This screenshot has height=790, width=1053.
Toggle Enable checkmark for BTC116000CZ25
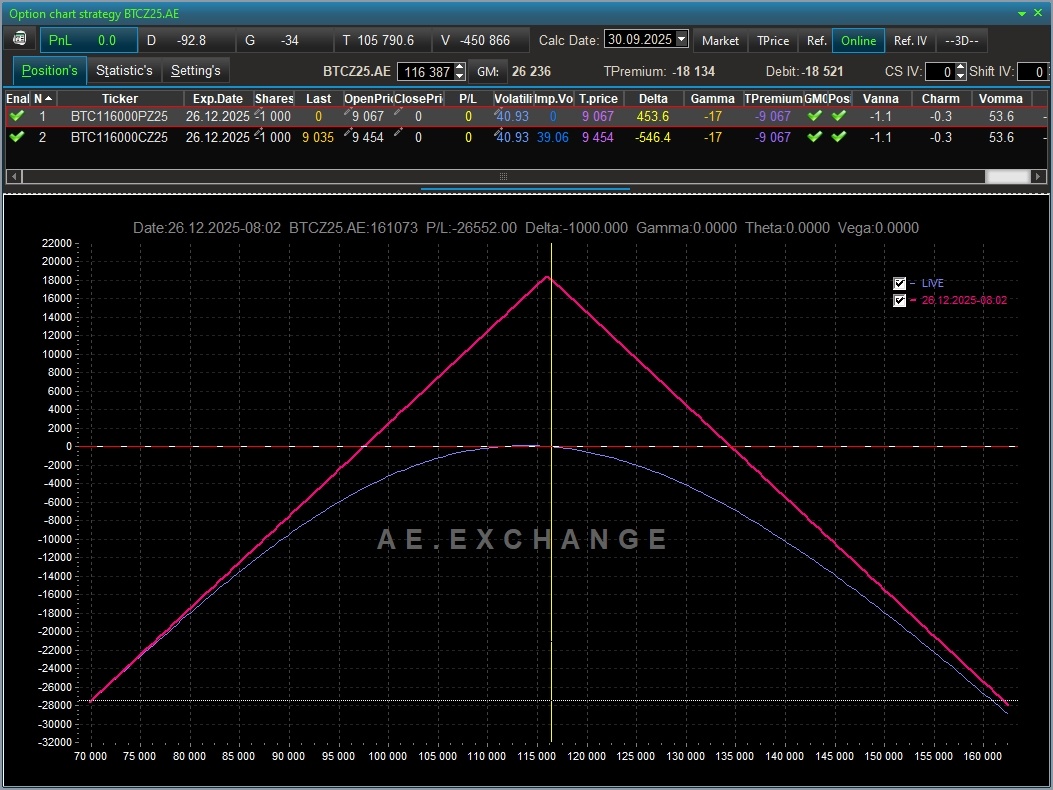[x=17, y=136]
